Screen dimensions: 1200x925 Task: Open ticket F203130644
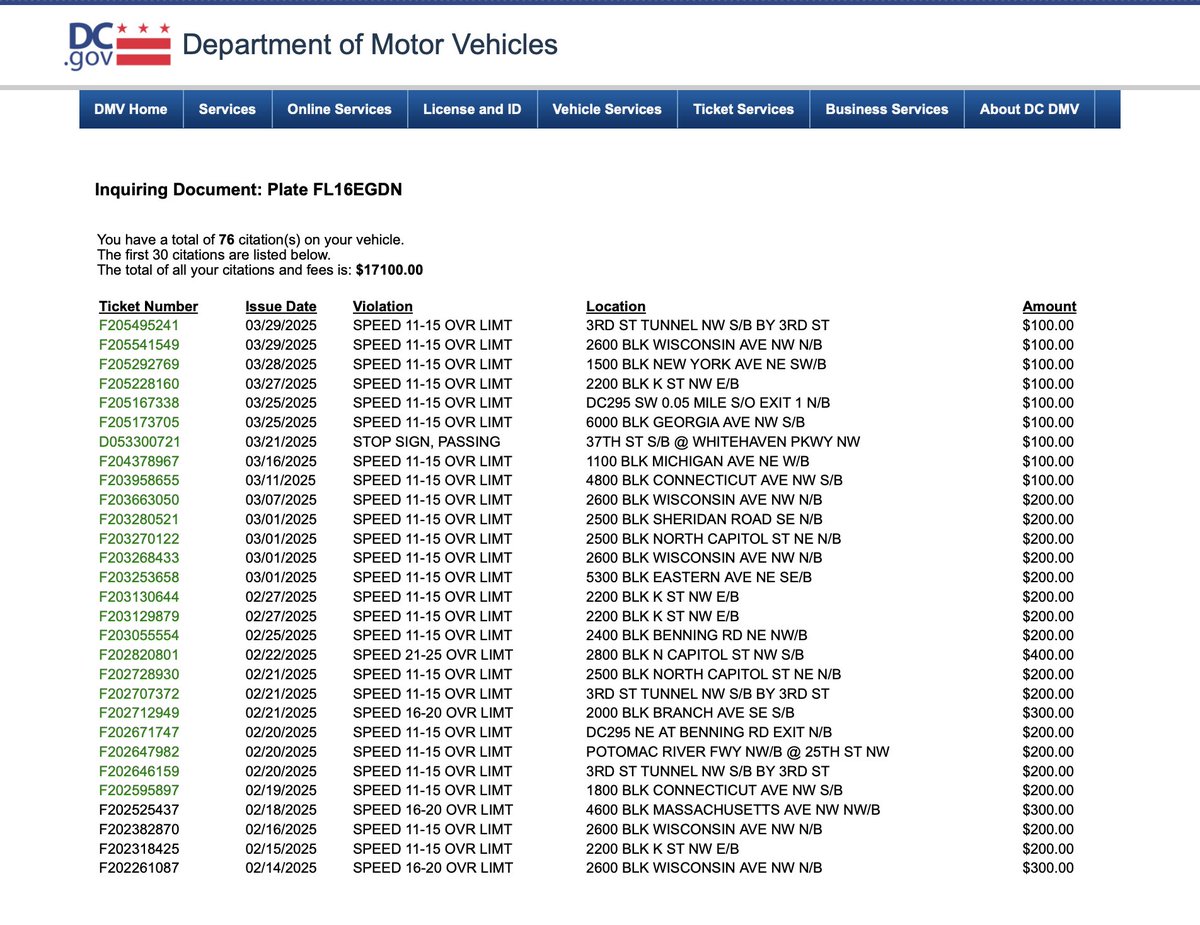(x=139, y=596)
